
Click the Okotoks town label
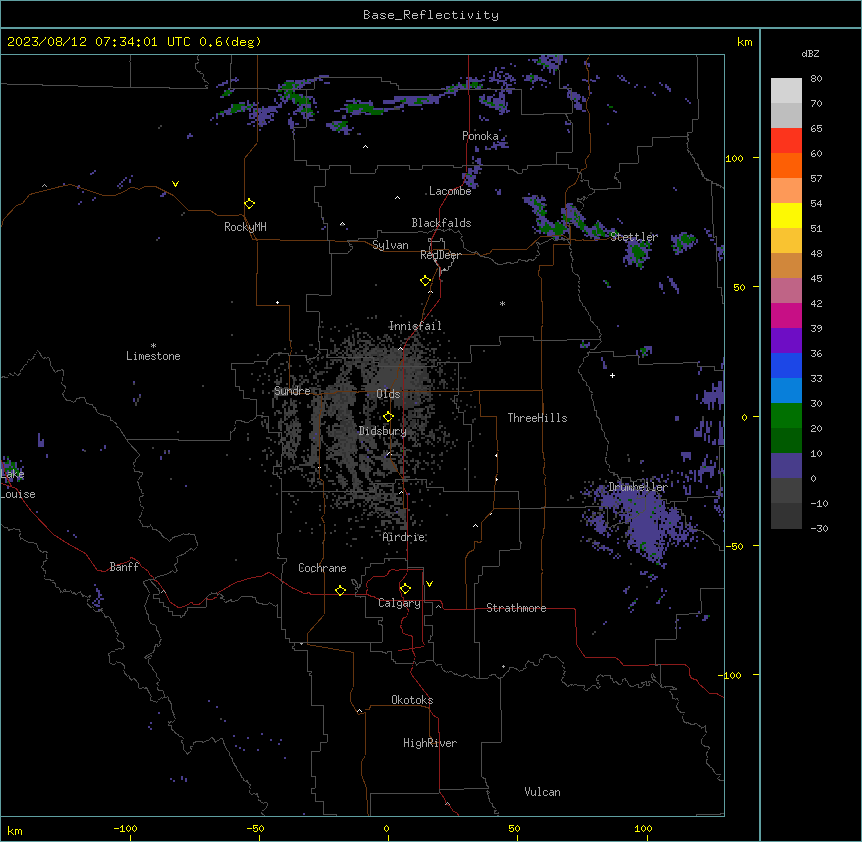412,700
